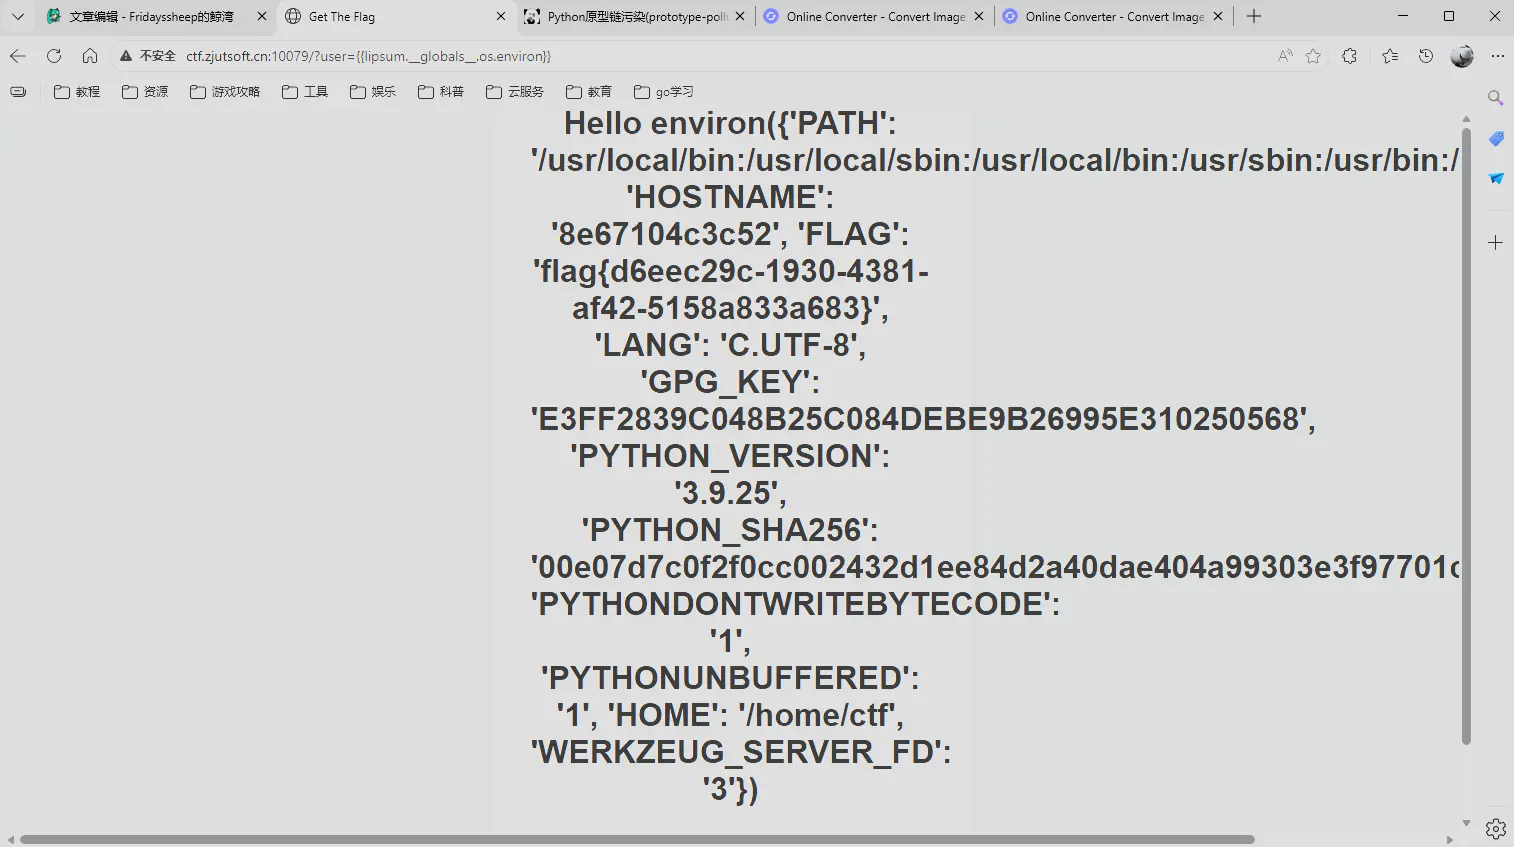The image size is (1514, 847).
Task: Open the Extensions icon in the toolbar
Action: click(1349, 56)
